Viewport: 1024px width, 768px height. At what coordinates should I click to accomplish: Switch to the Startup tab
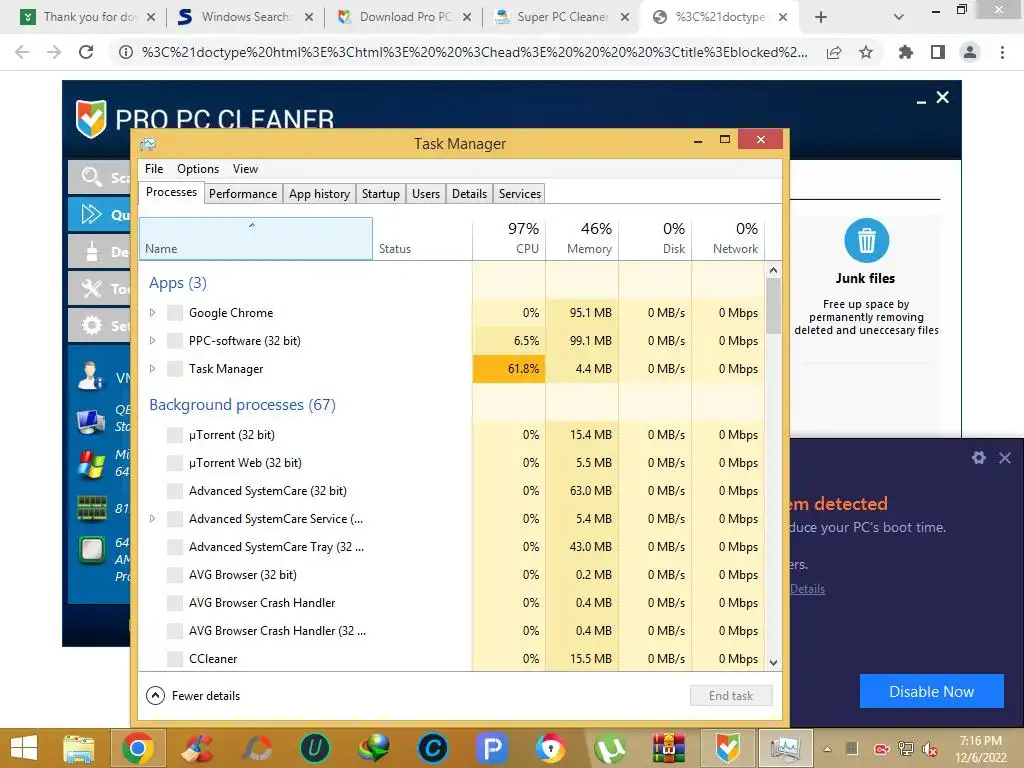pyautogui.click(x=381, y=194)
